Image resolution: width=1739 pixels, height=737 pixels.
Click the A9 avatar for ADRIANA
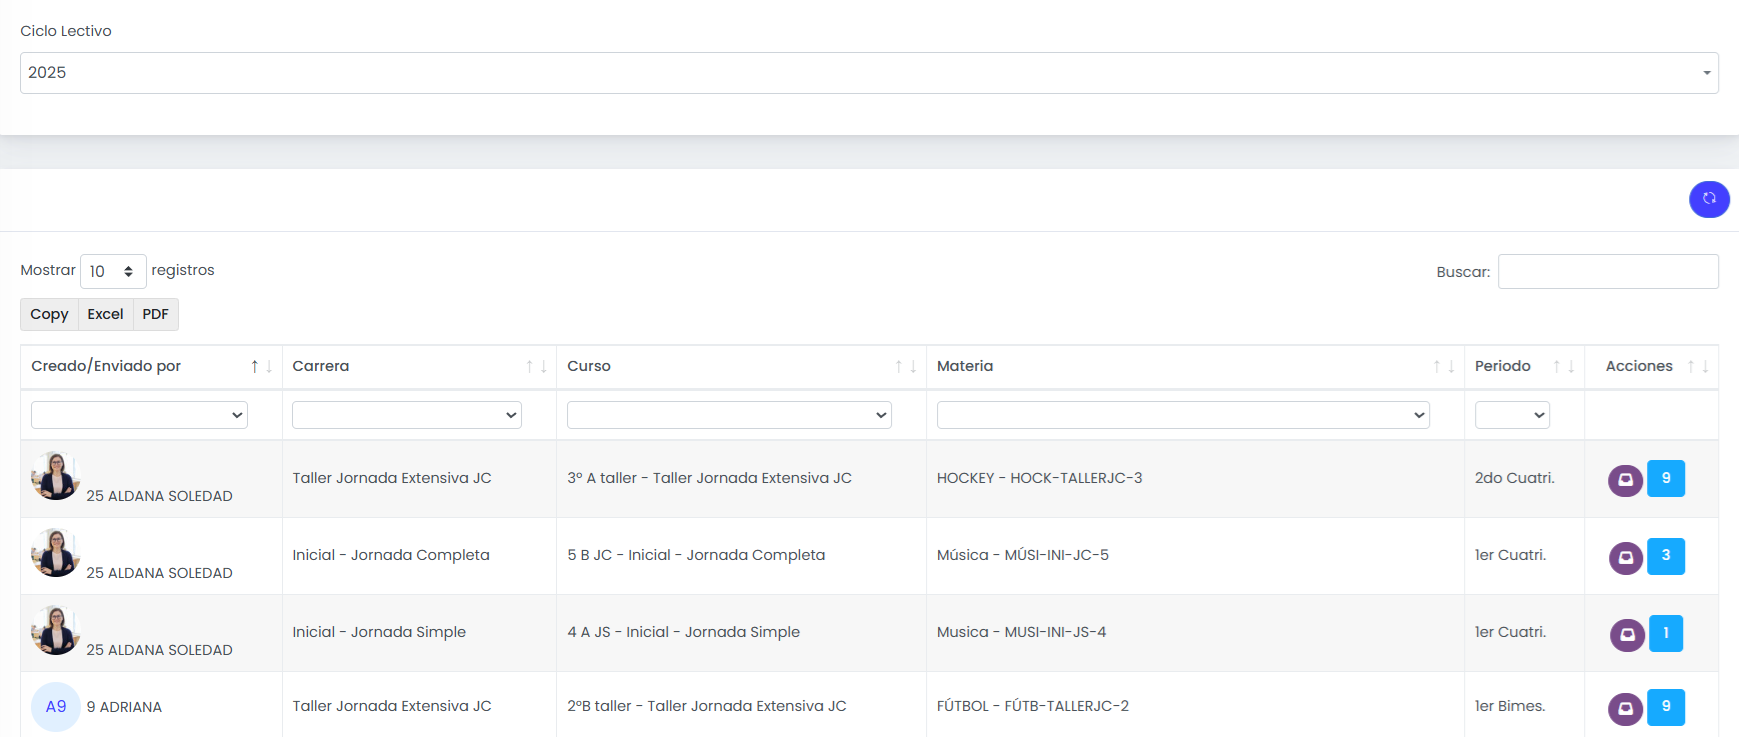coord(56,706)
